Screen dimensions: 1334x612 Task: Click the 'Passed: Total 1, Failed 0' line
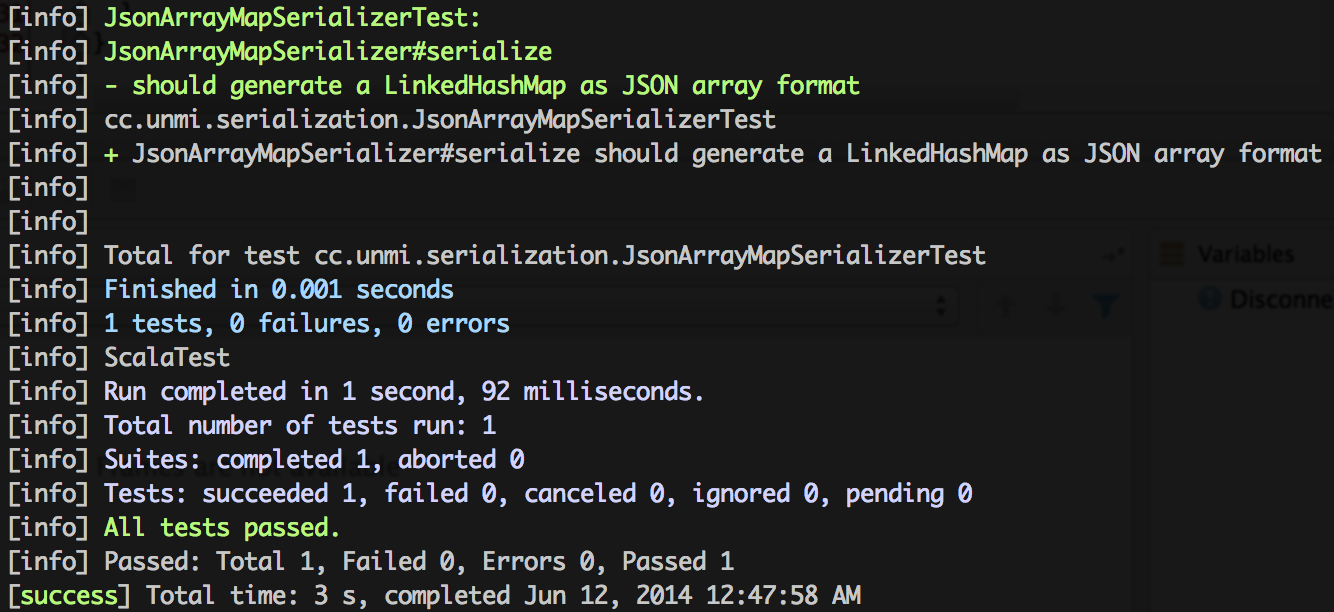pyautogui.click(x=419, y=561)
